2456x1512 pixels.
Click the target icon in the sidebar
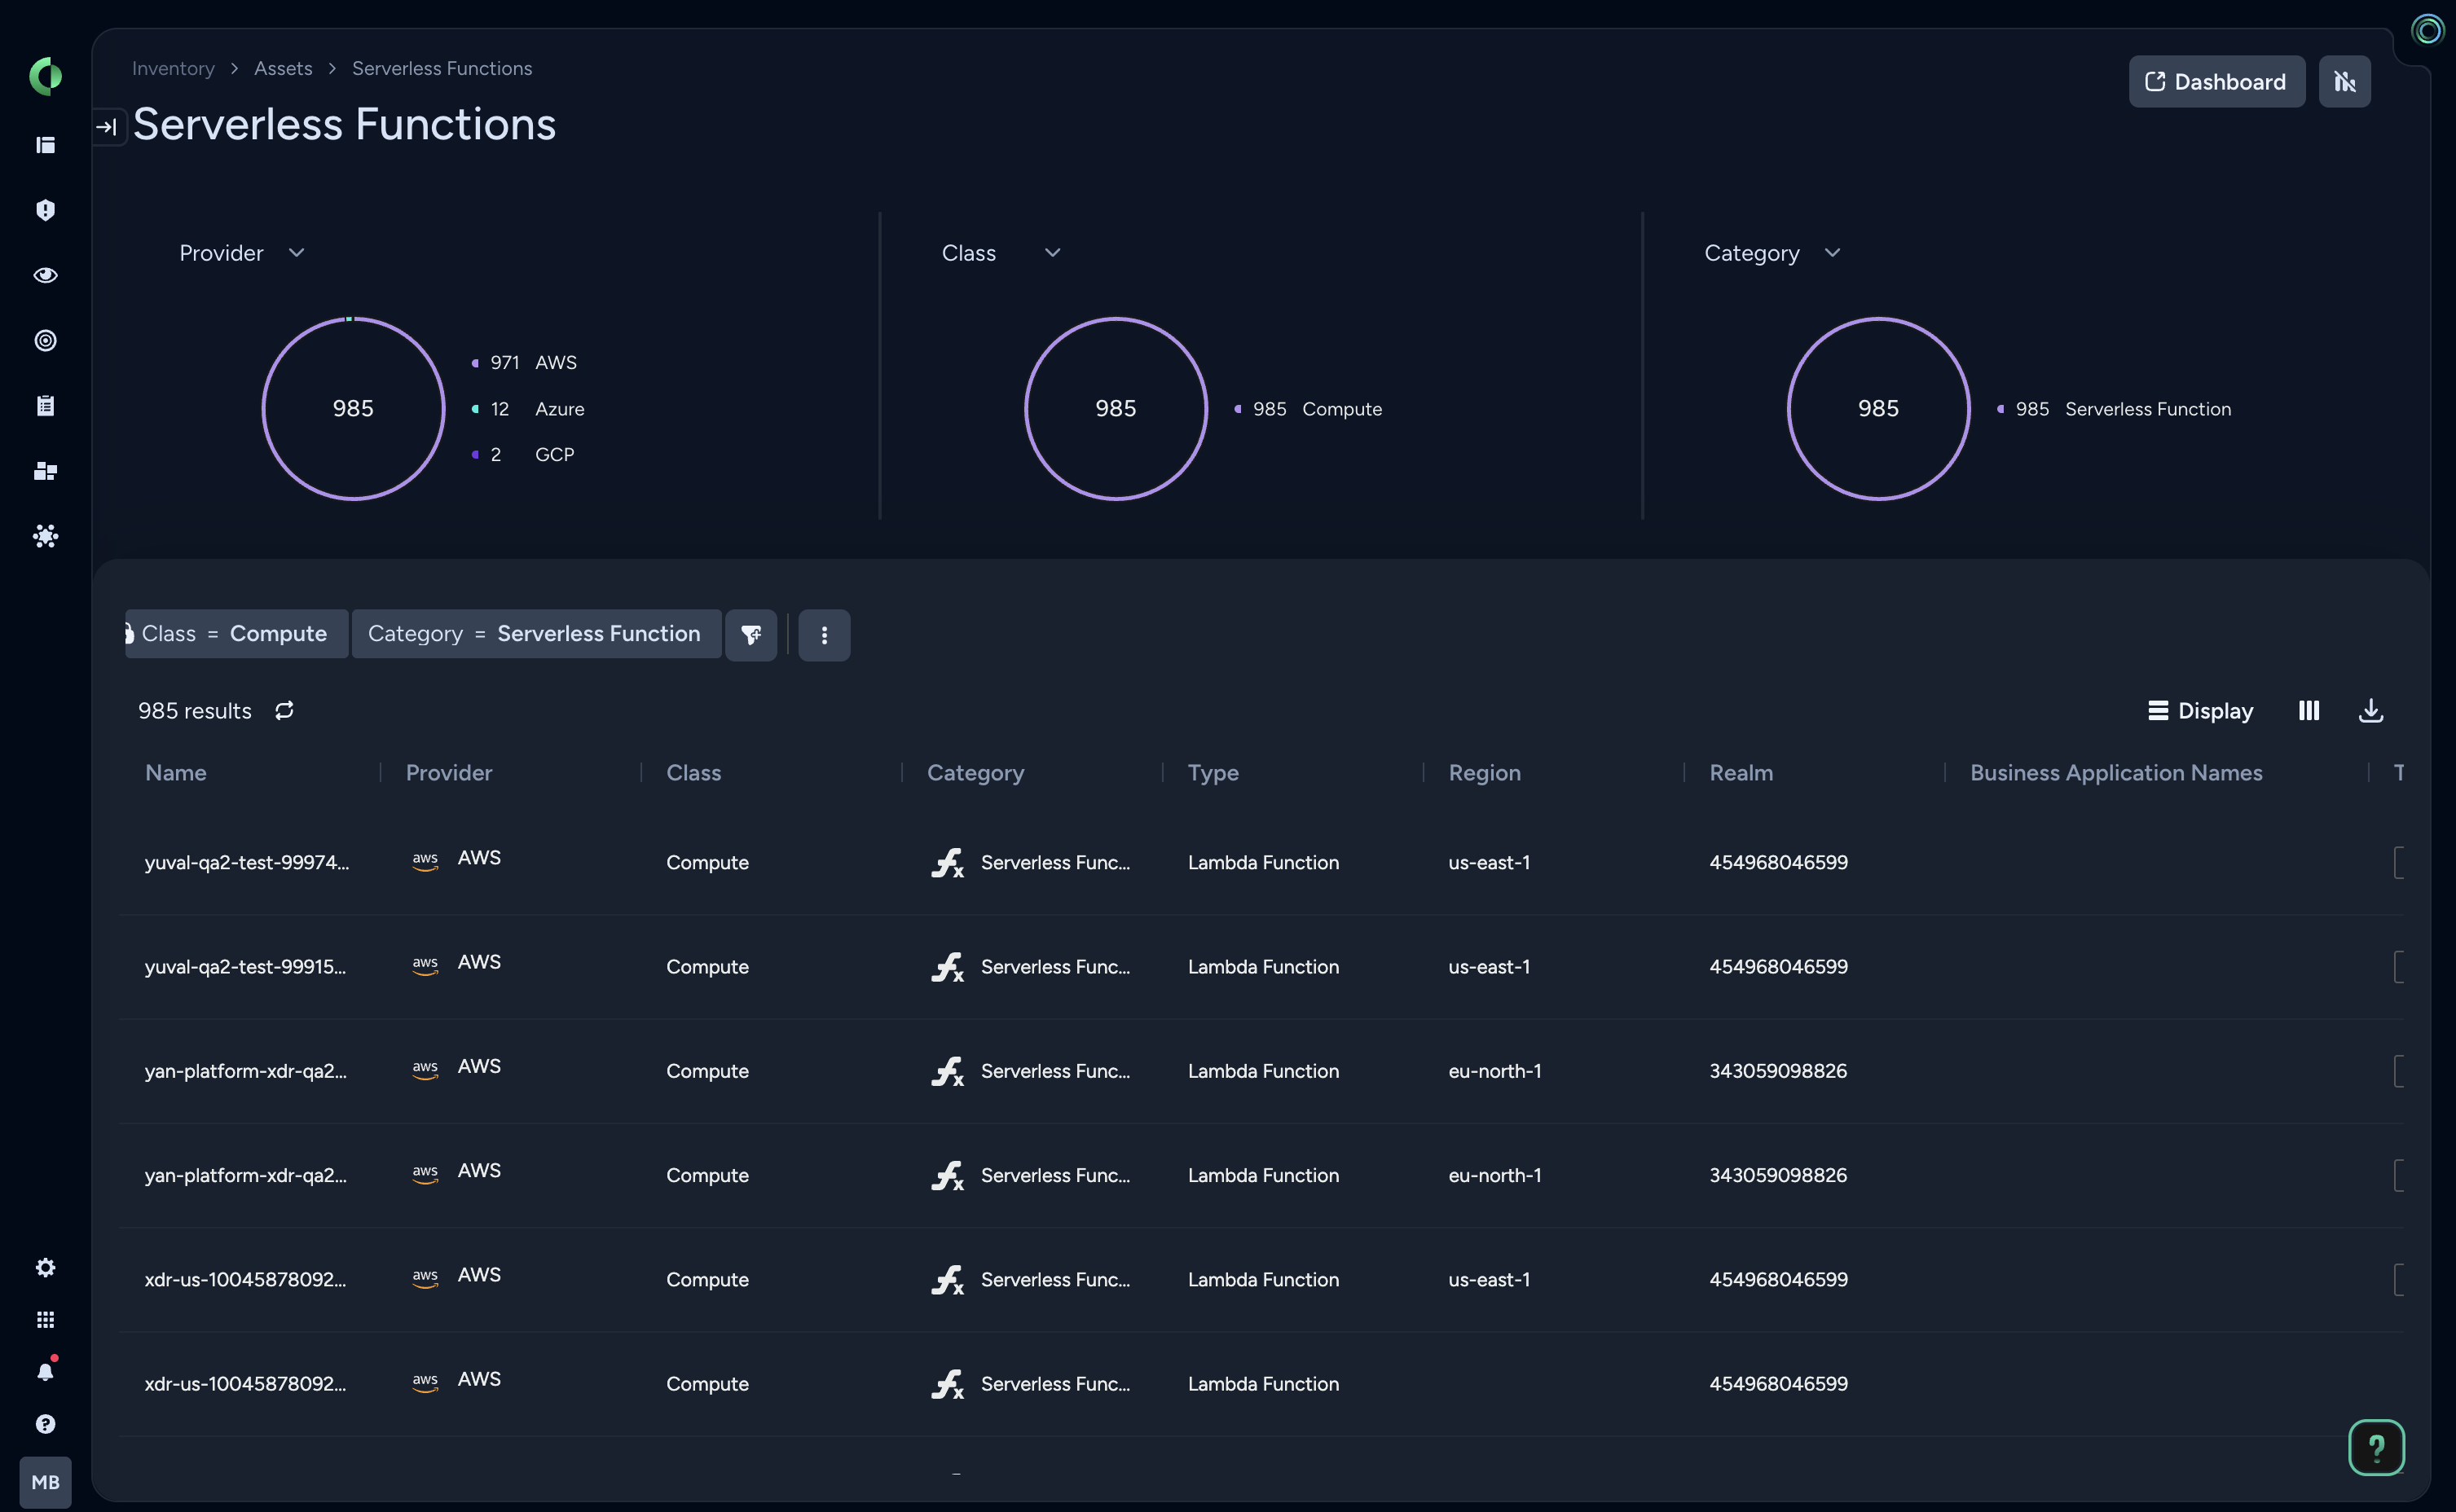pyautogui.click(x=45, y=341)
